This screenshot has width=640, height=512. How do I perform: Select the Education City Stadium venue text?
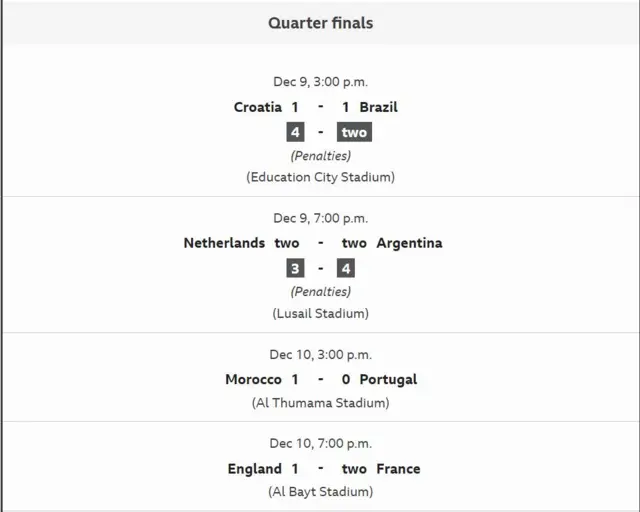[320, 177]
